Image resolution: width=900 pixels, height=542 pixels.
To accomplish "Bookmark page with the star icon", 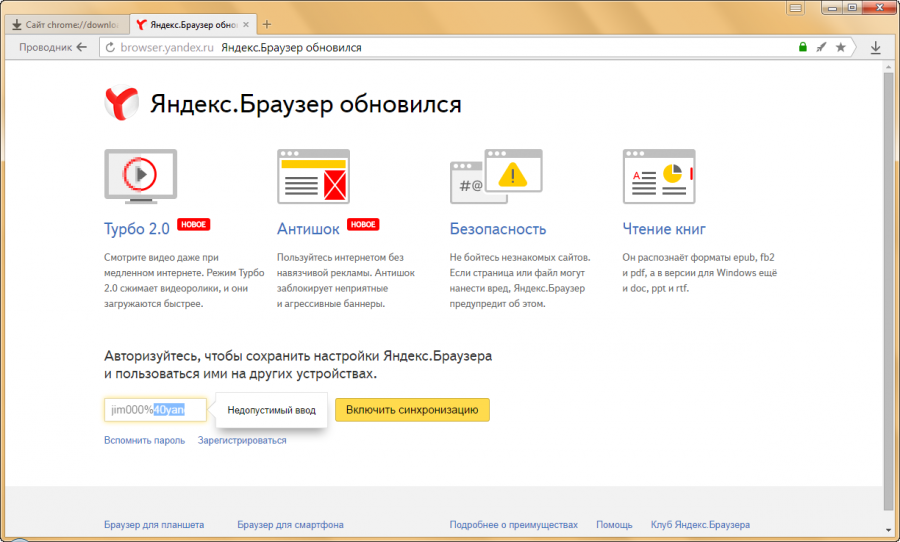I will (x=840, y=47).
